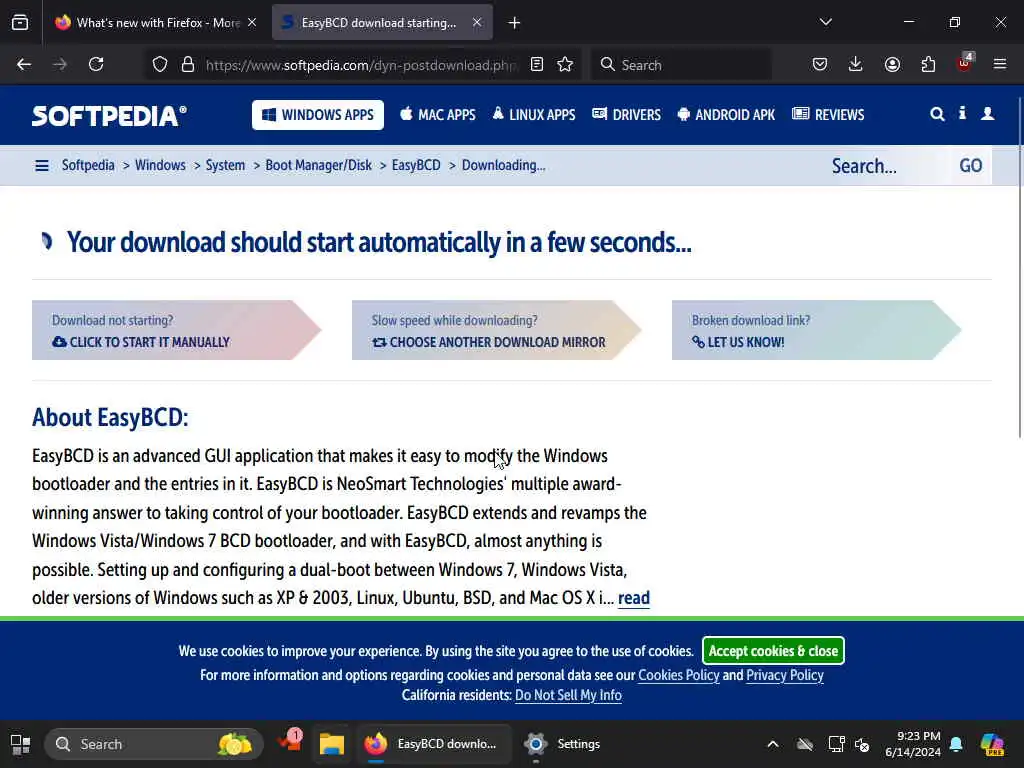The height and width of the screenshot is (768, 1024).
Task: Click the taskbar Search box
Action: coord(154,744)
